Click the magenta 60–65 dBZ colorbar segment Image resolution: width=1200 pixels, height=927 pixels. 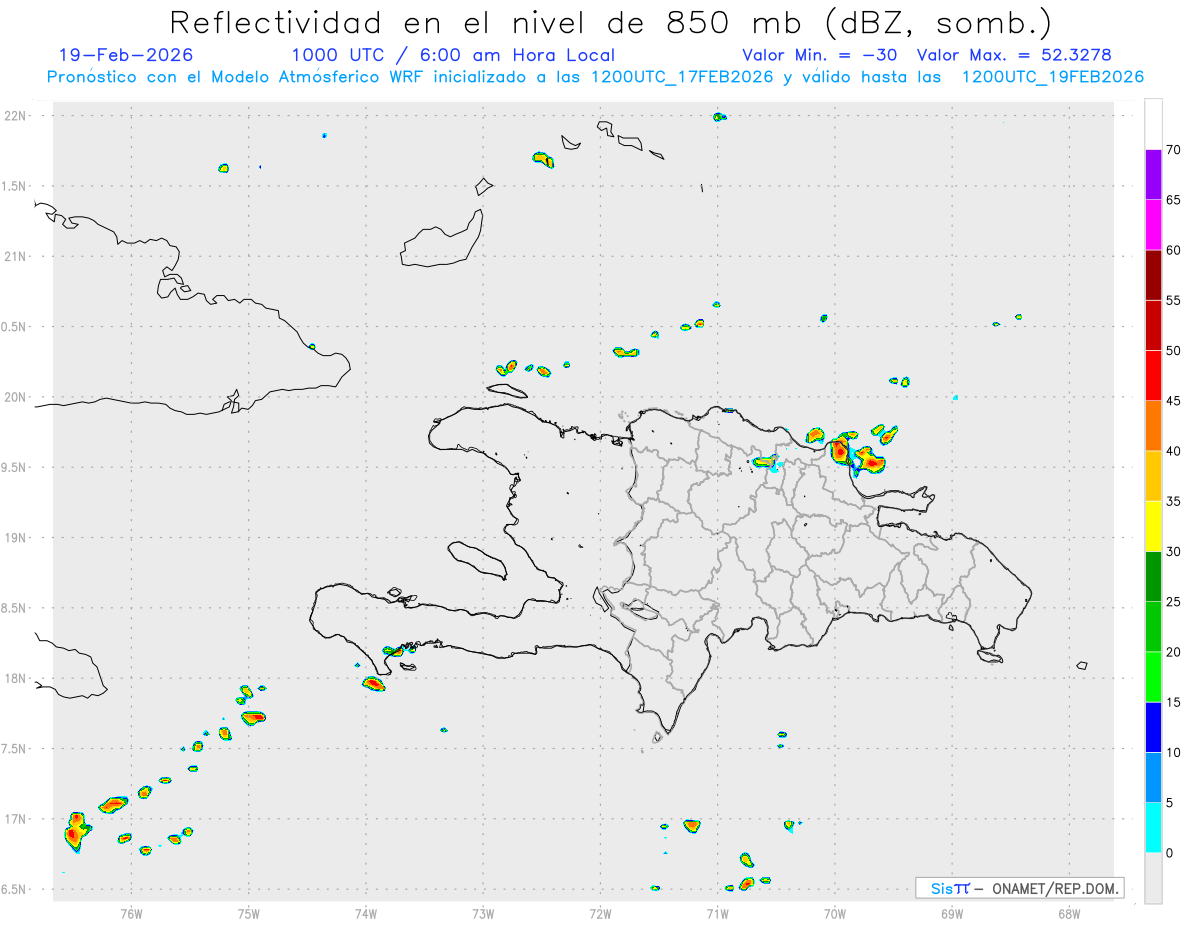[1153, 225]
